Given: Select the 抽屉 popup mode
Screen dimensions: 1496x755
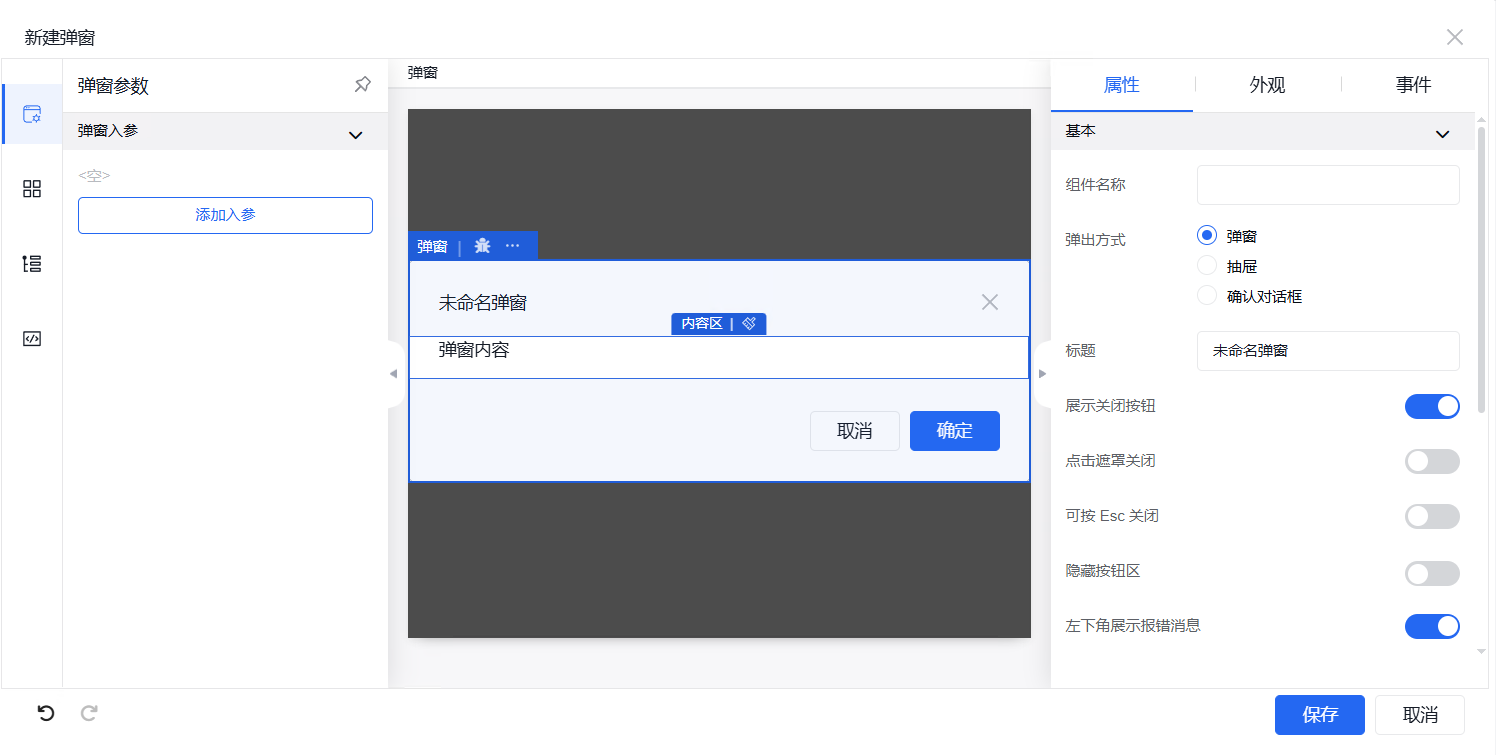Looking at the screenshot, I should [1207, 266].
